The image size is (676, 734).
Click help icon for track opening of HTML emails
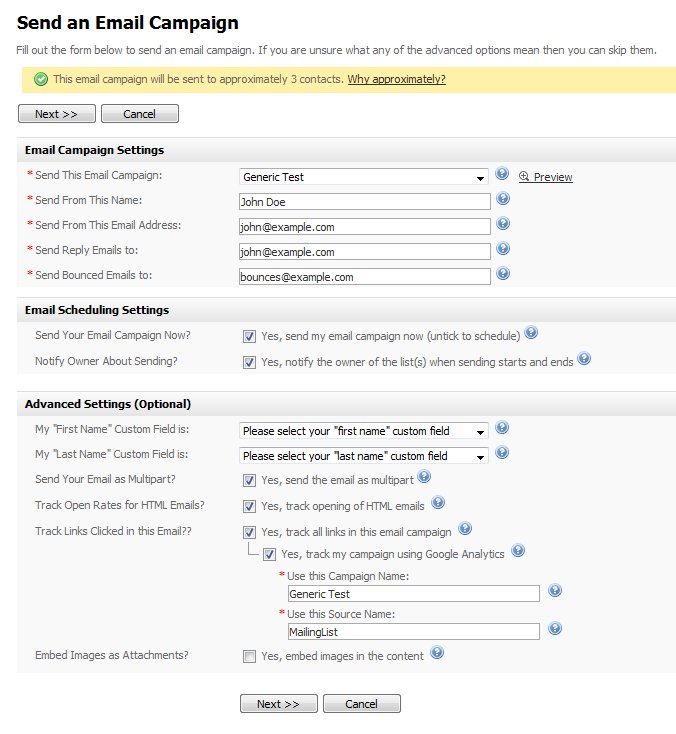click(438, 503)
